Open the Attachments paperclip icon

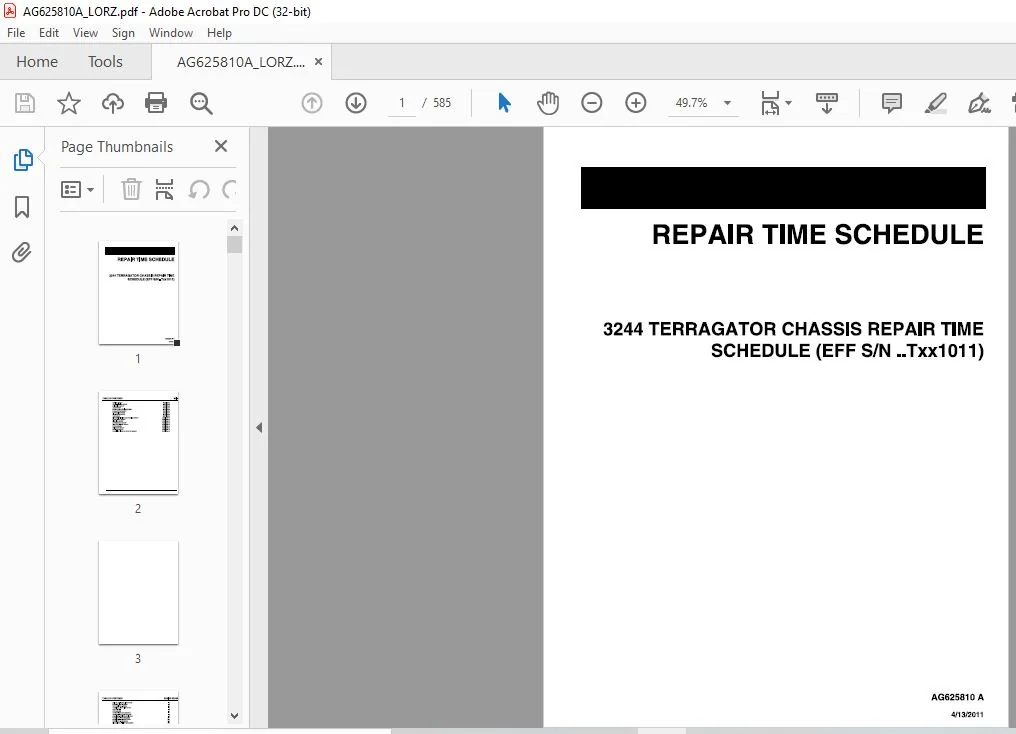coord(21,252)
